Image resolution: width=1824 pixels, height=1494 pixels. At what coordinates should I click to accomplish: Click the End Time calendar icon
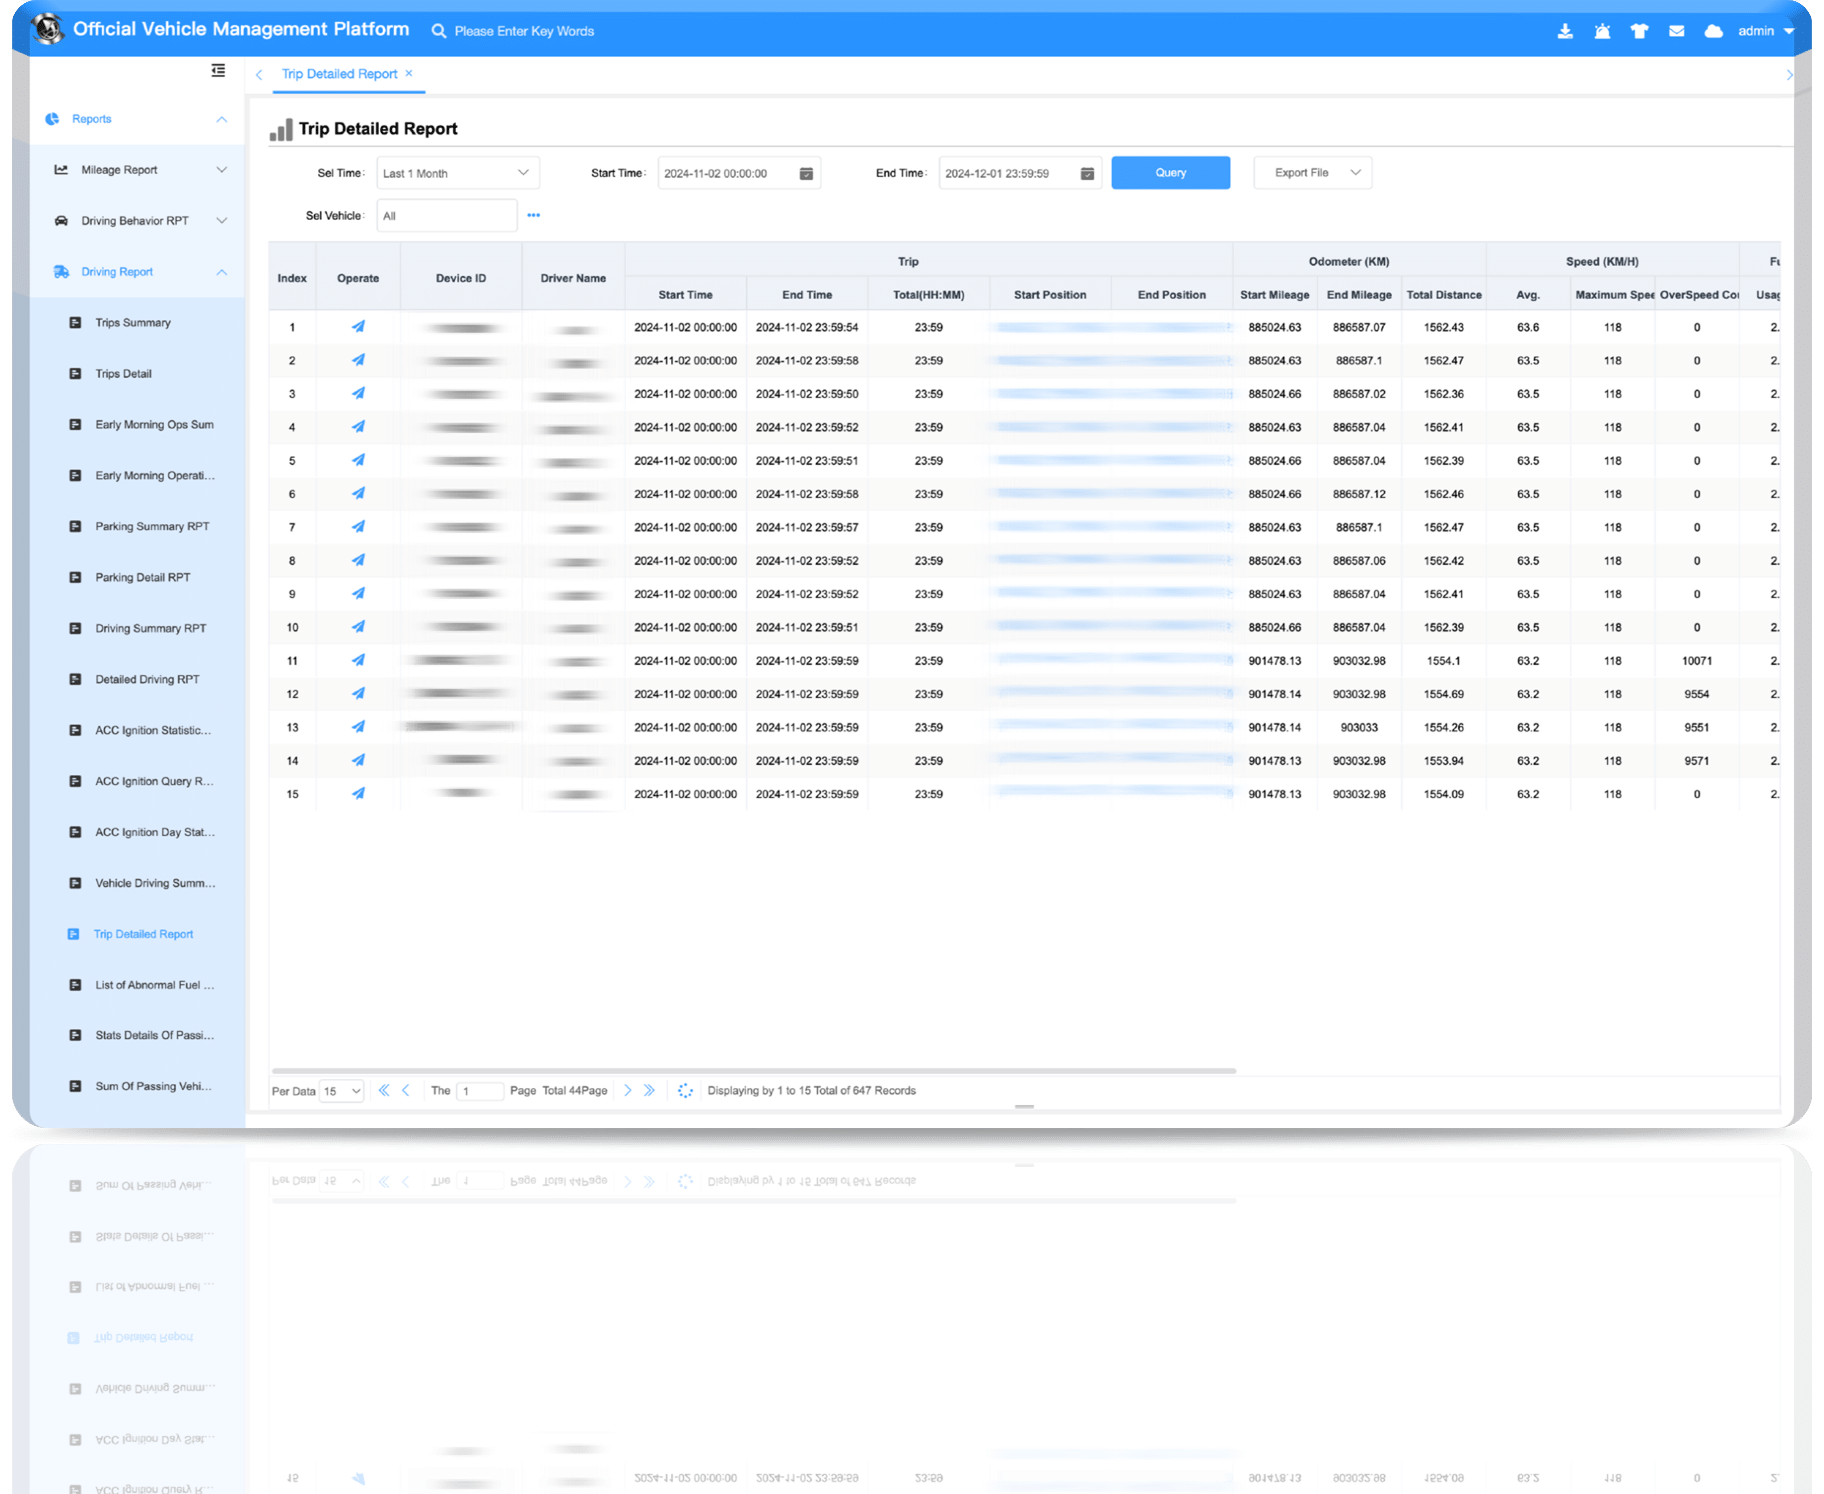(1087, 174)
